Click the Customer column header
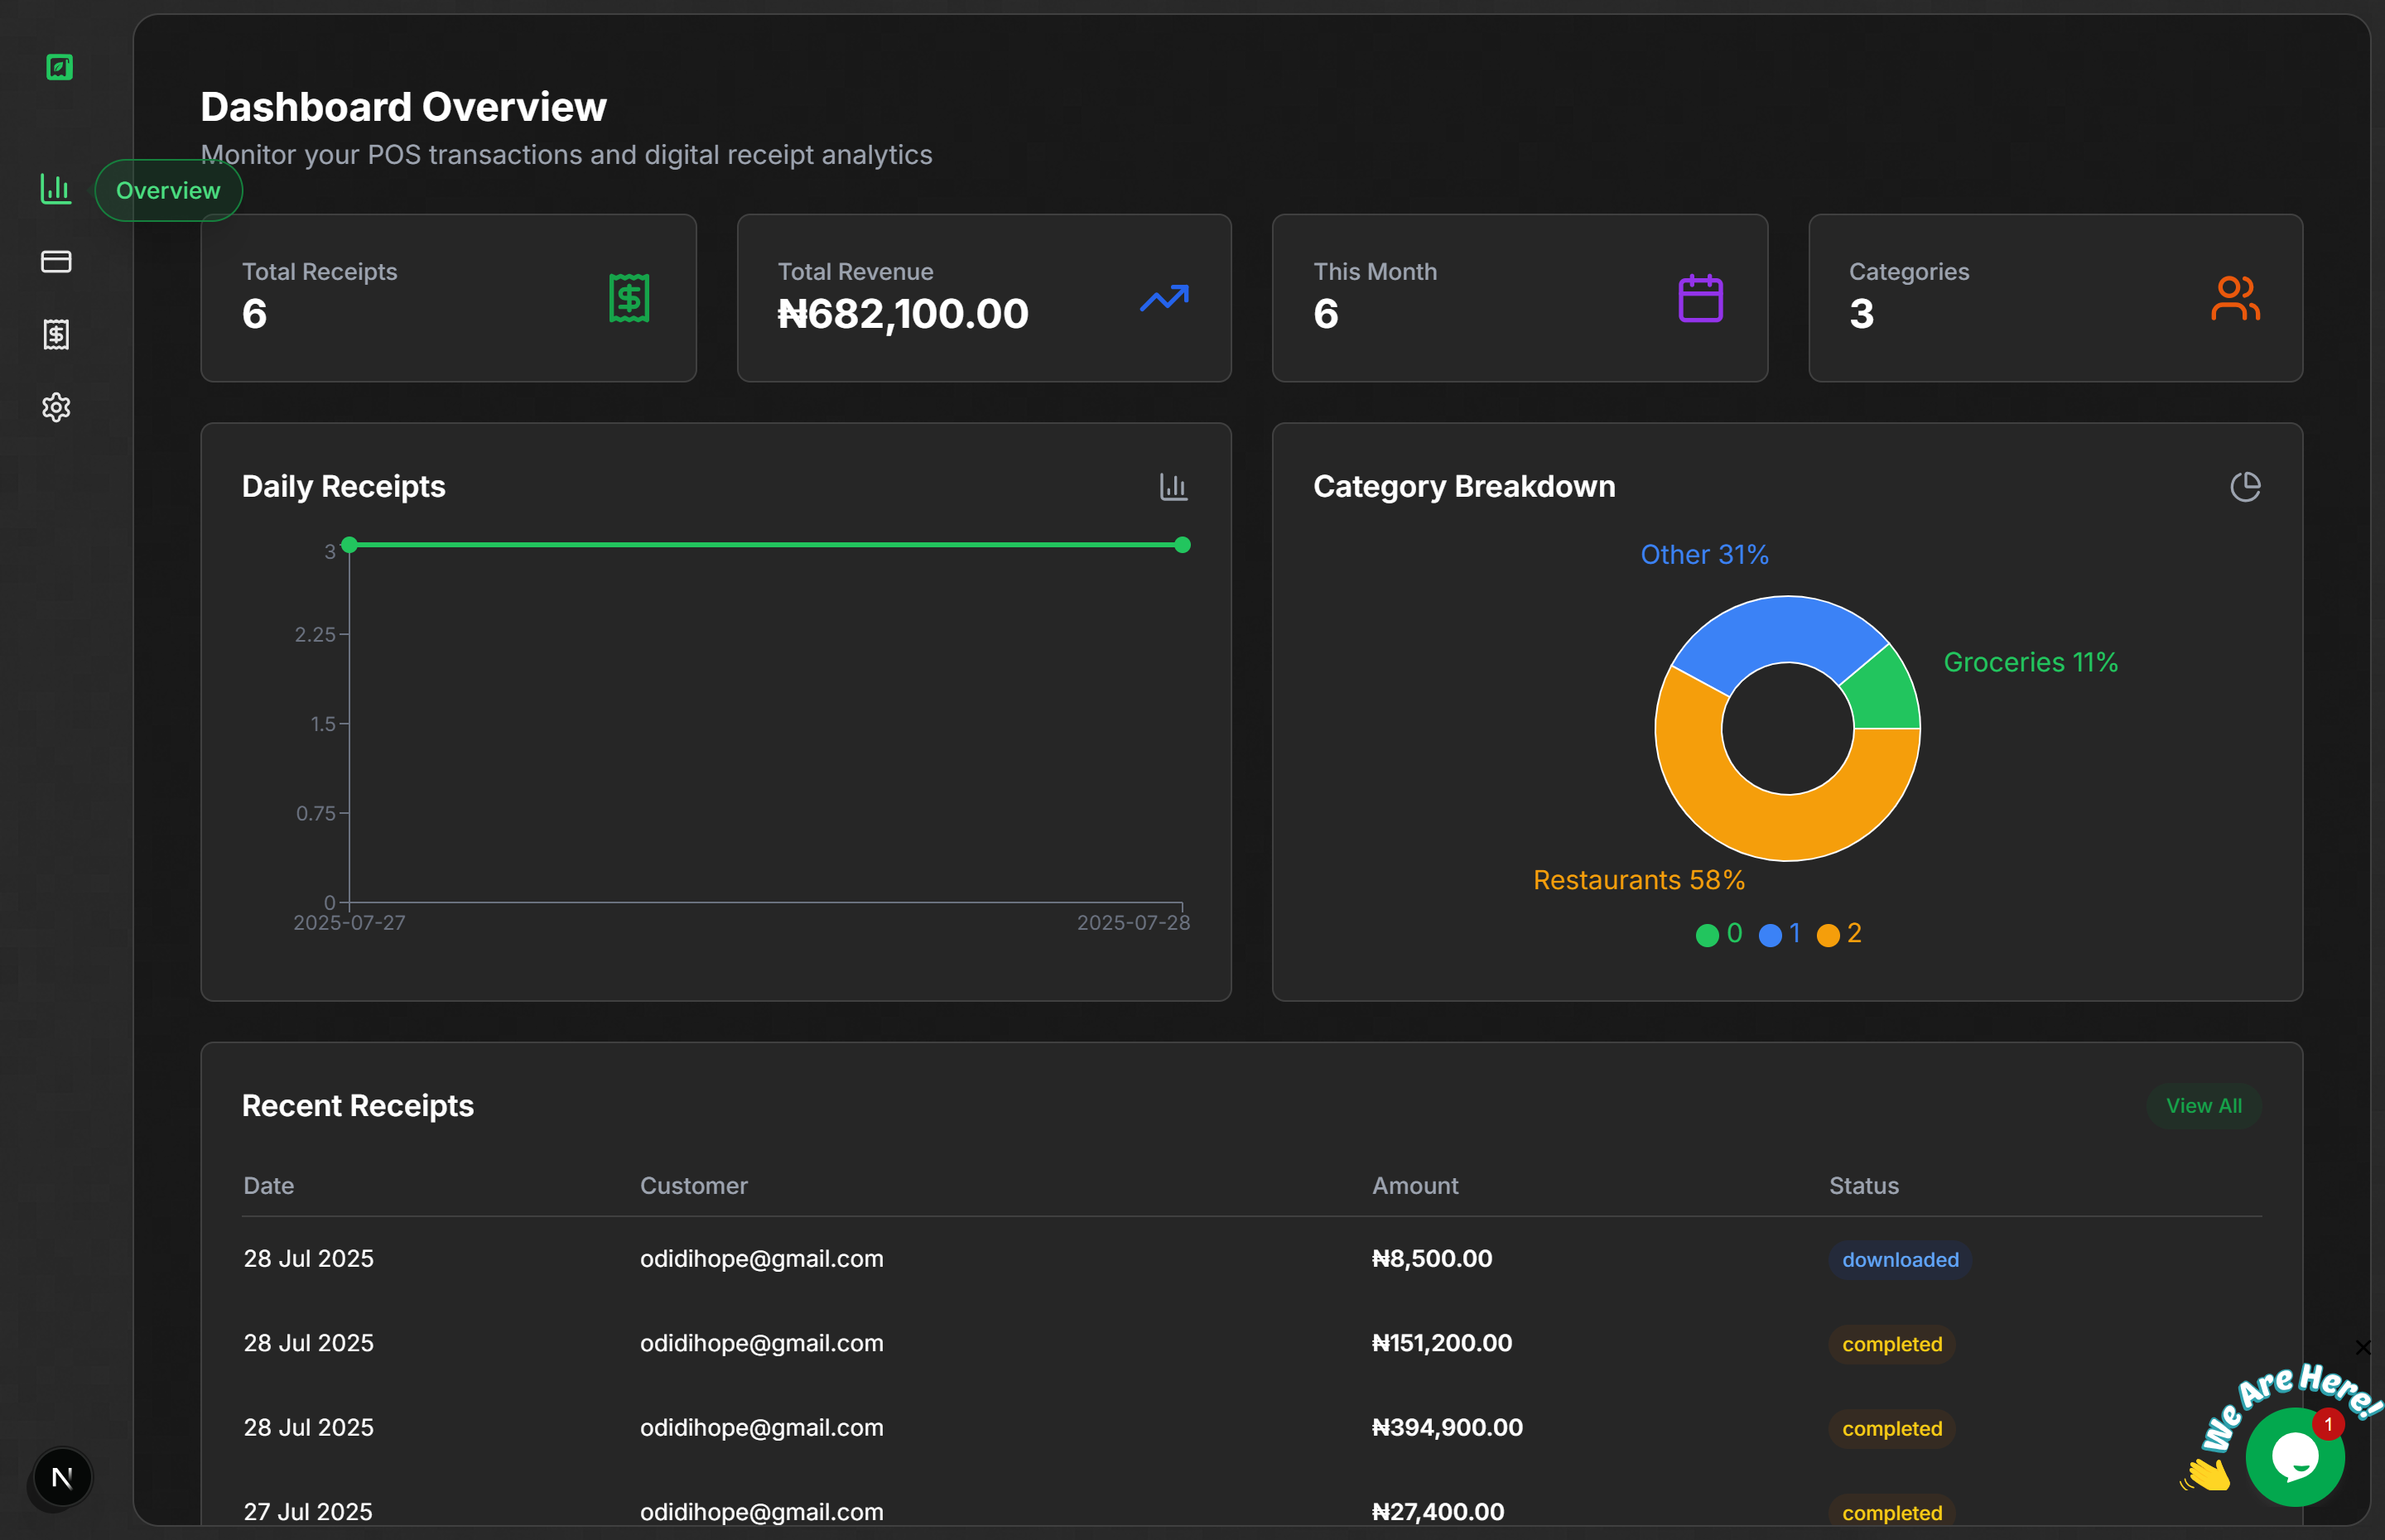Screen dimensions: 2385x1540 click(x=694, y=1186)
